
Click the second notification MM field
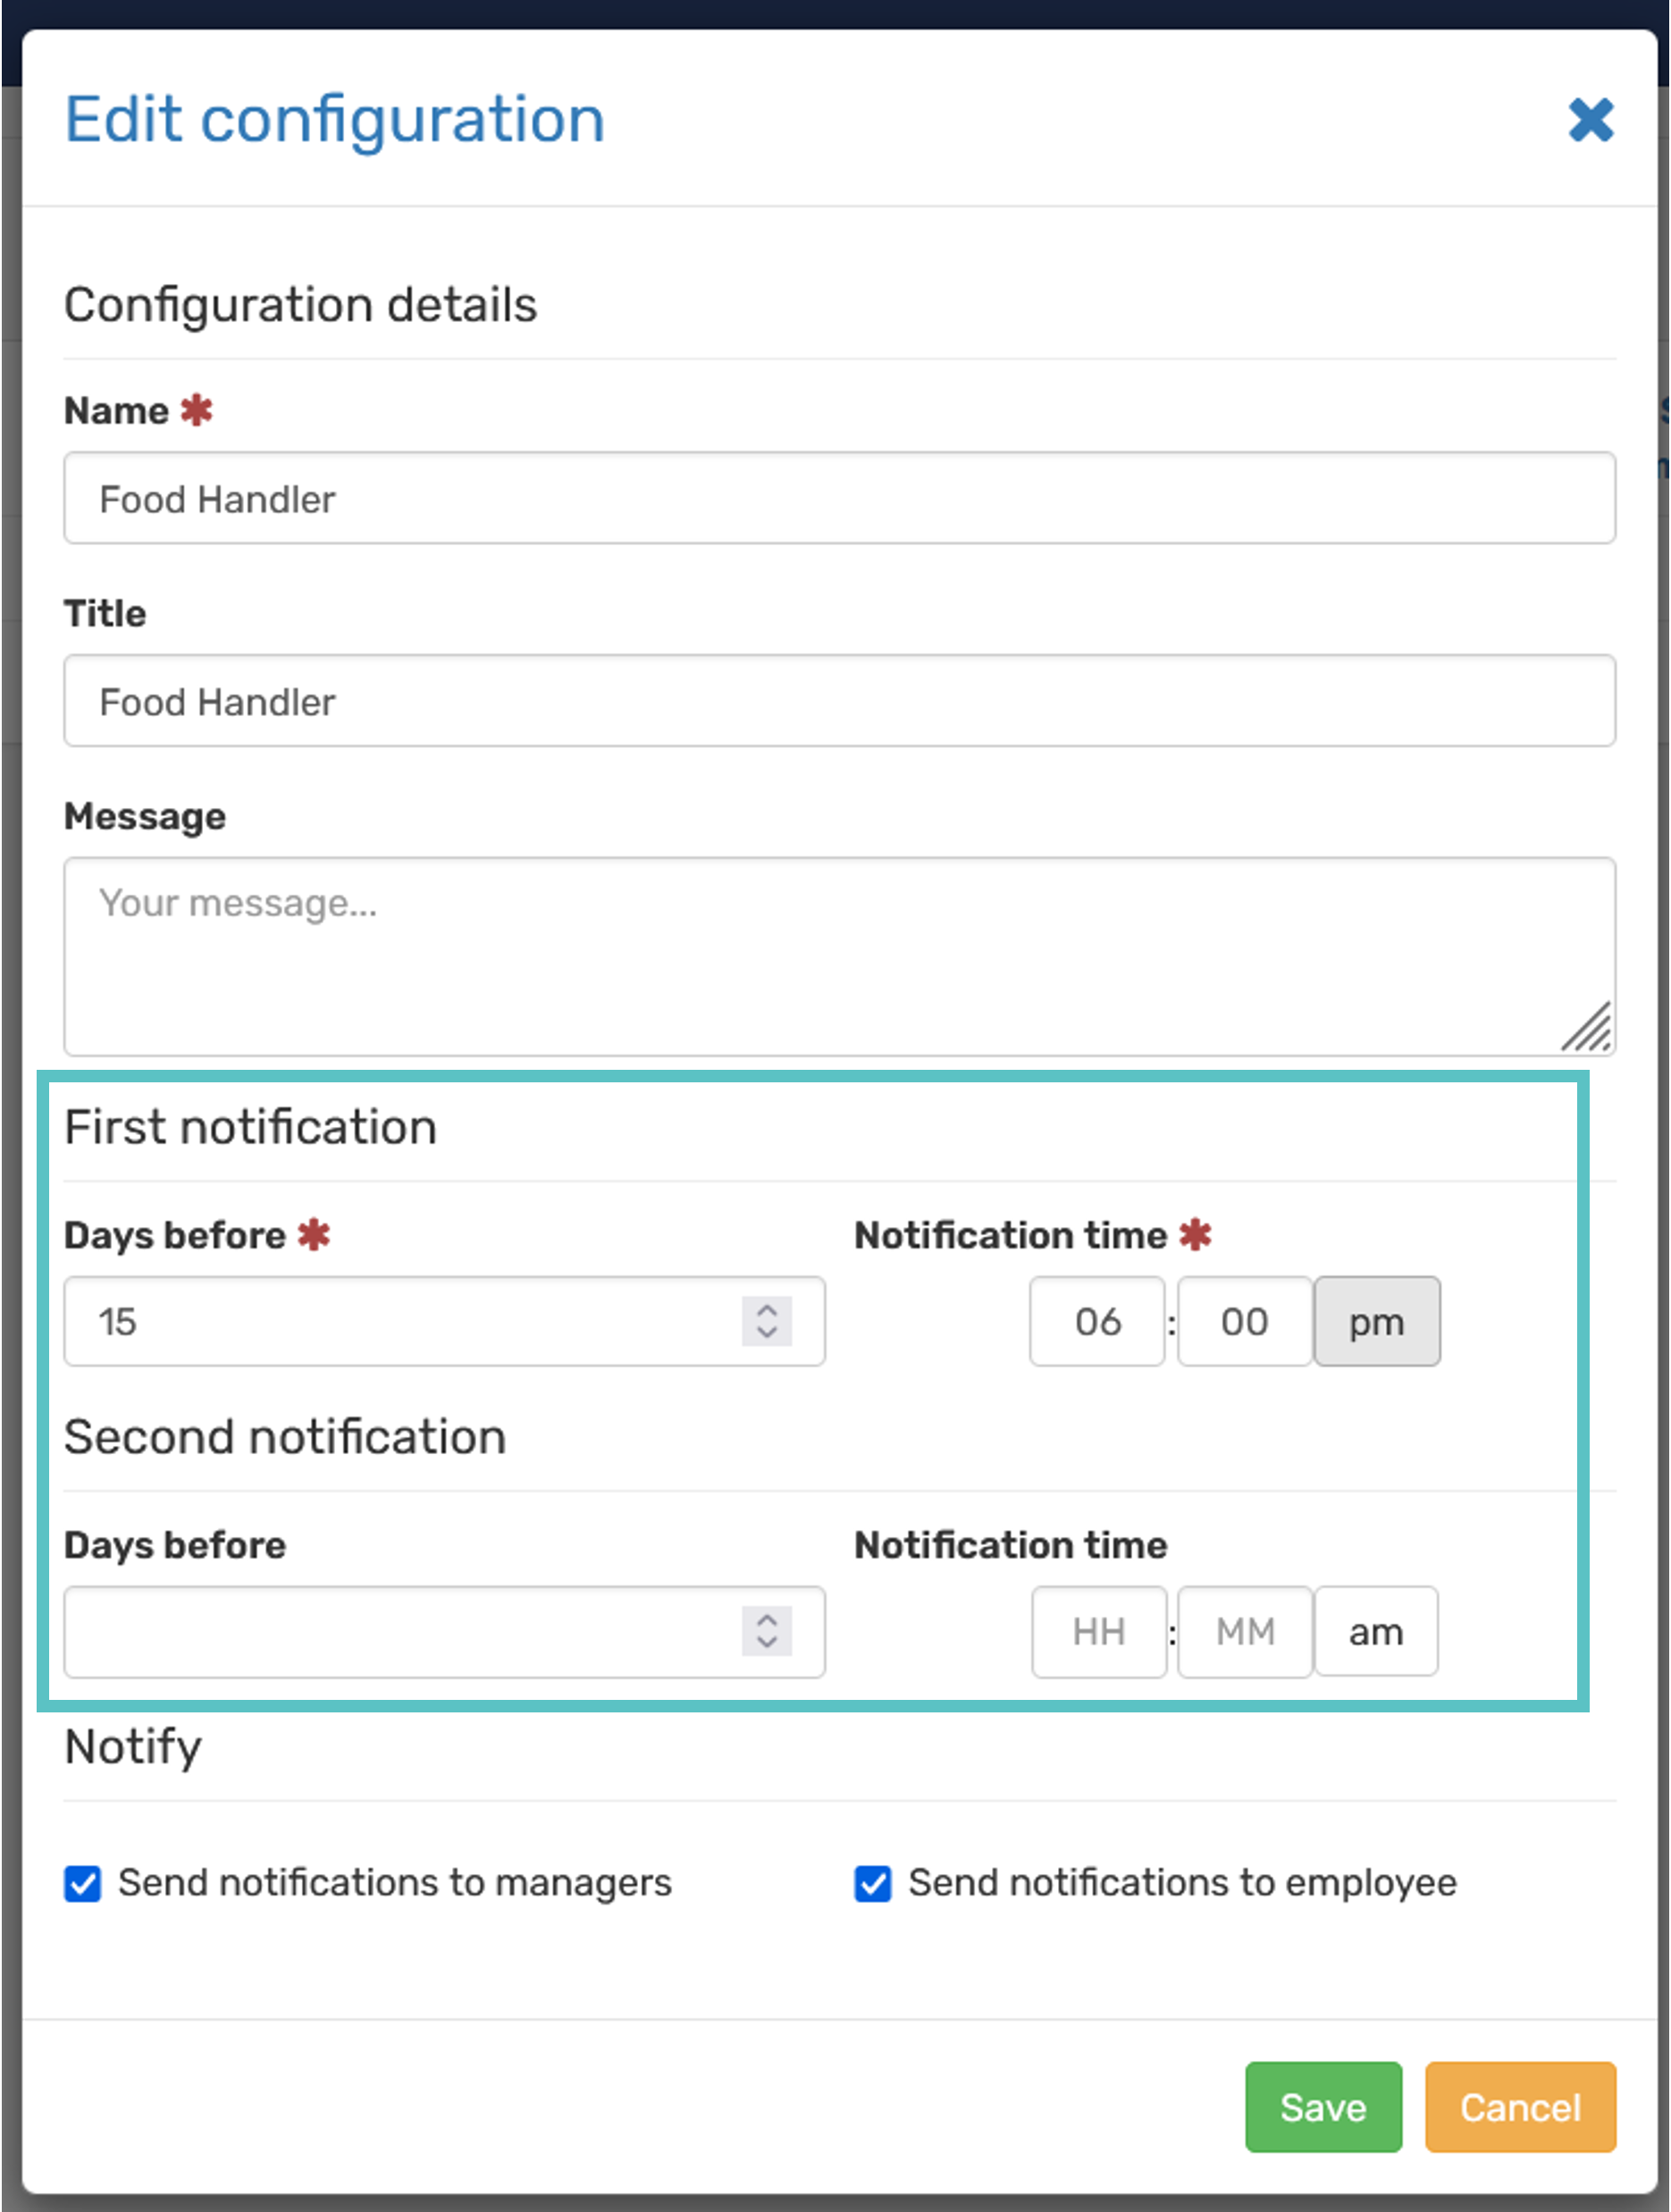coord(1244,1631)
